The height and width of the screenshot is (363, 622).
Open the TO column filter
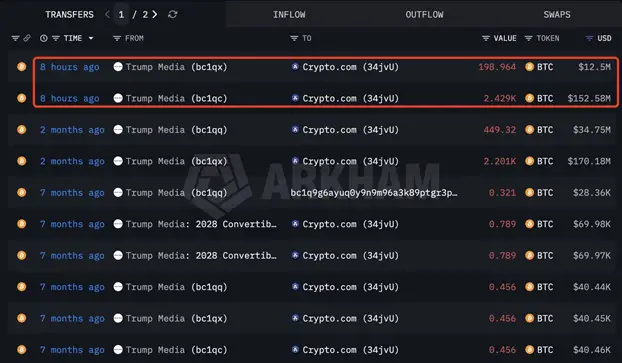(x=294, y=38)
